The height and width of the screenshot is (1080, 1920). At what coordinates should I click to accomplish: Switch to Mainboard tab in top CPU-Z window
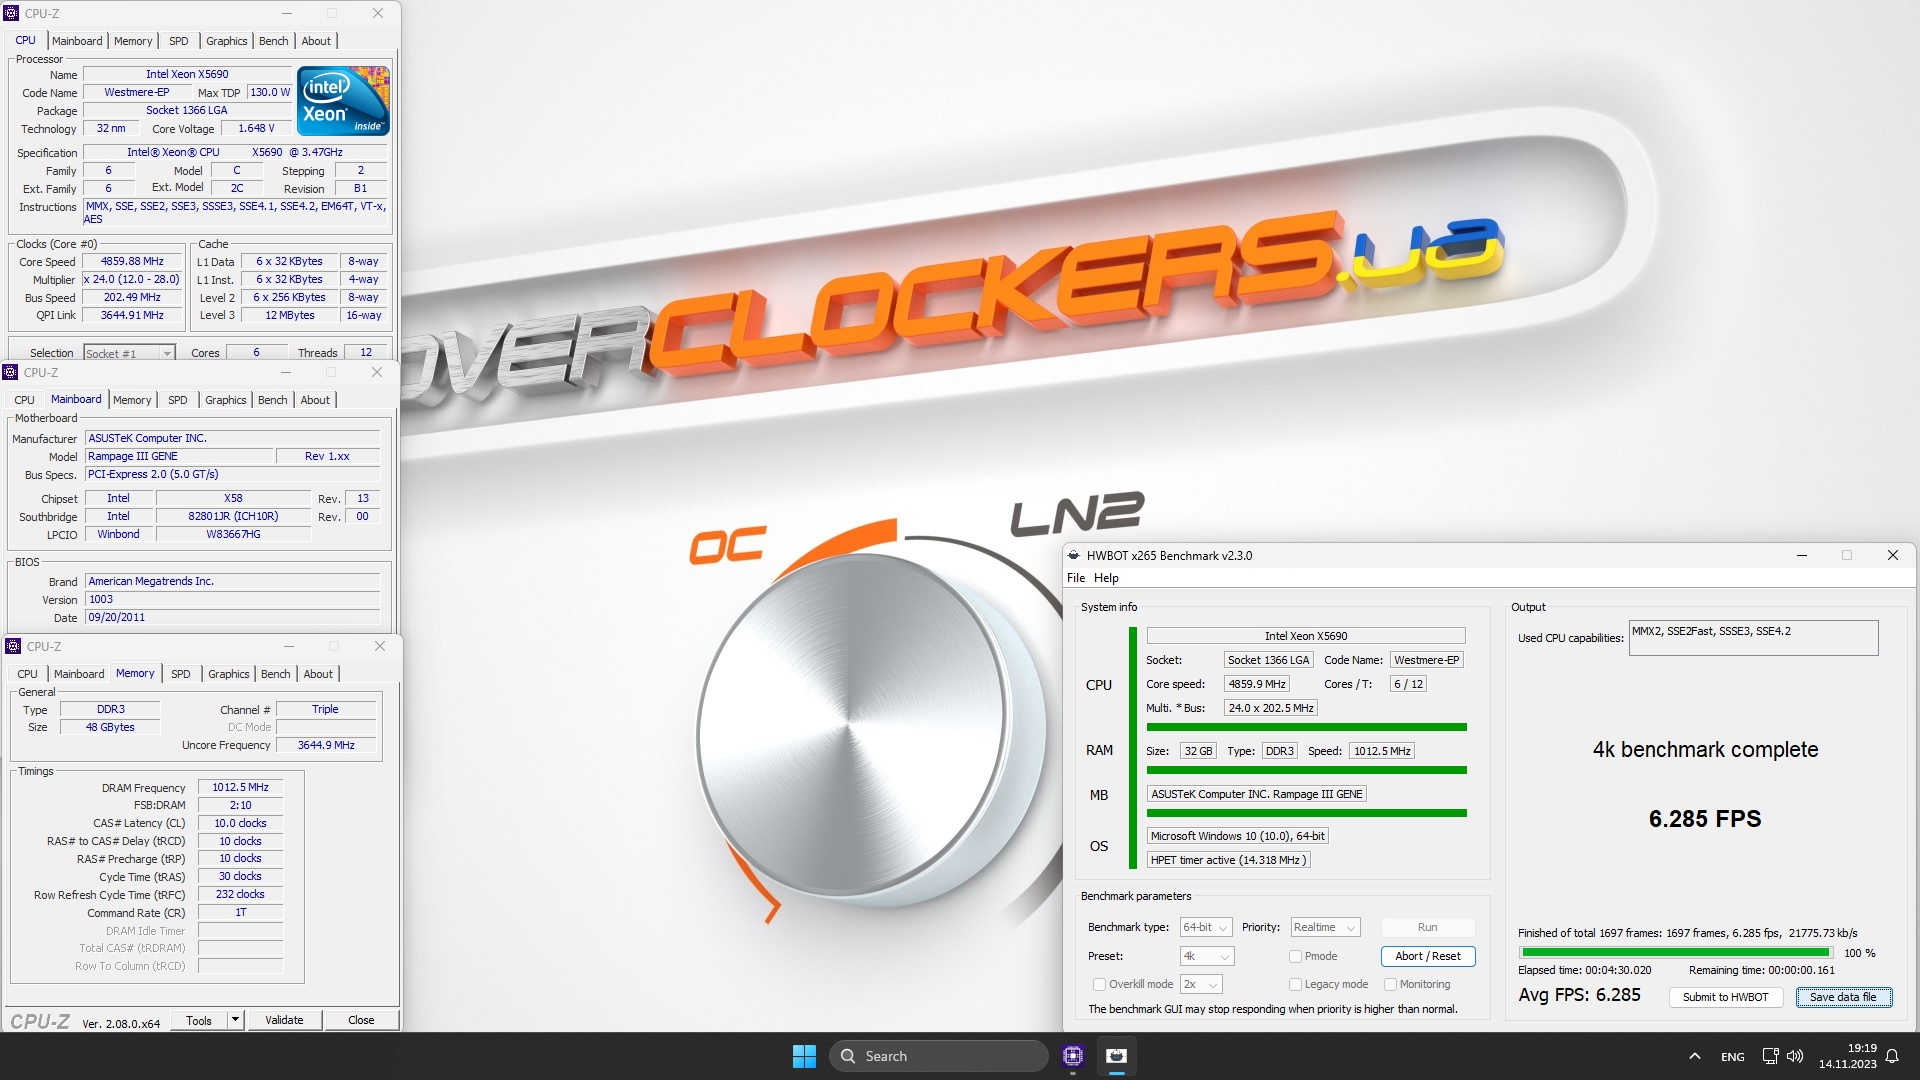point(77,41)
